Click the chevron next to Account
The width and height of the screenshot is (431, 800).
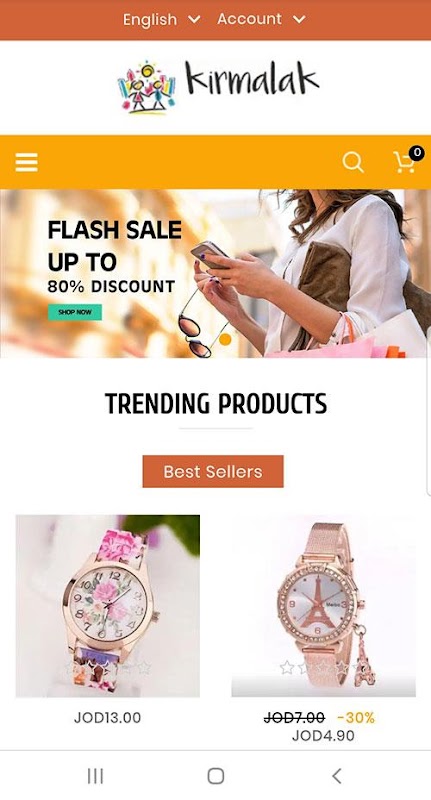pos(299,19)
